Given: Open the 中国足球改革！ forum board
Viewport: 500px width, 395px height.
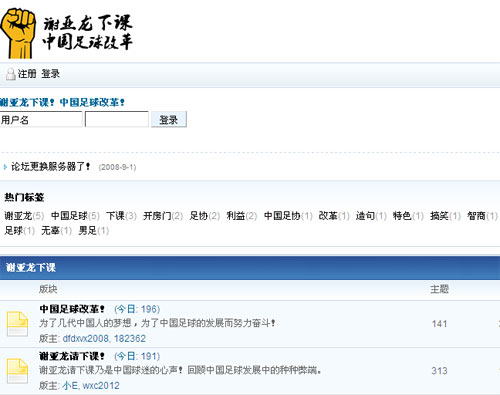Looking at the screenshot, I should tap(72, 309).
